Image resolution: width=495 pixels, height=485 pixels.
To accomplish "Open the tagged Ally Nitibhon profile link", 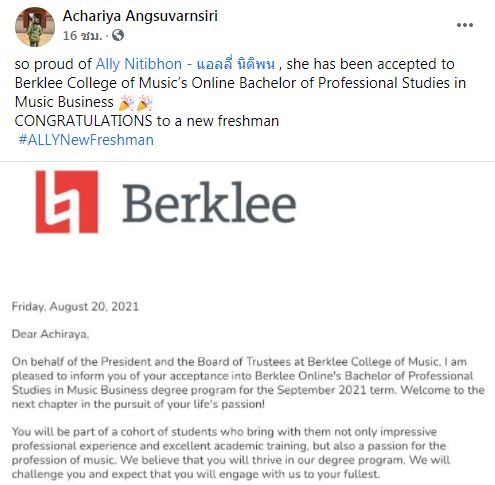I will tap(185, 64).
